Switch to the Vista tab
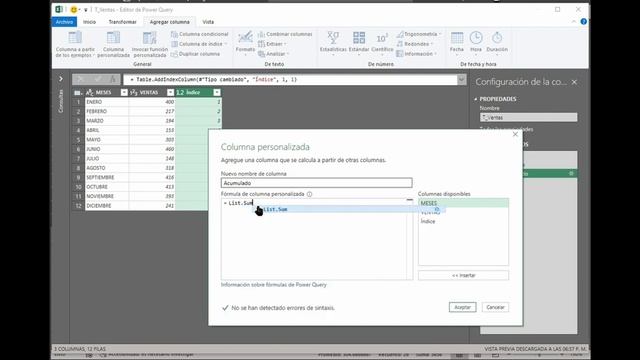The height and width of the screenshot is (360, 640). click(208, 22)
